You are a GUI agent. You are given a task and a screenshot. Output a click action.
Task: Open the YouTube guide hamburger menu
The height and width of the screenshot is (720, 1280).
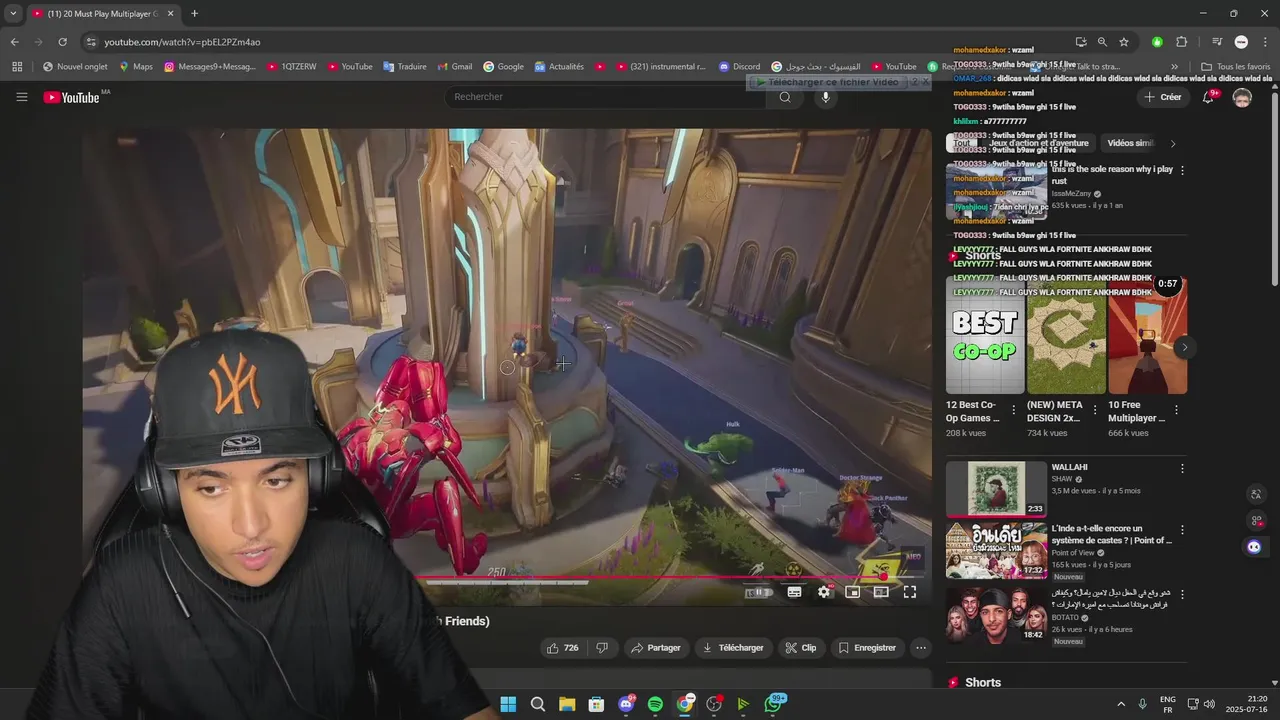click(x=21, y=97)
